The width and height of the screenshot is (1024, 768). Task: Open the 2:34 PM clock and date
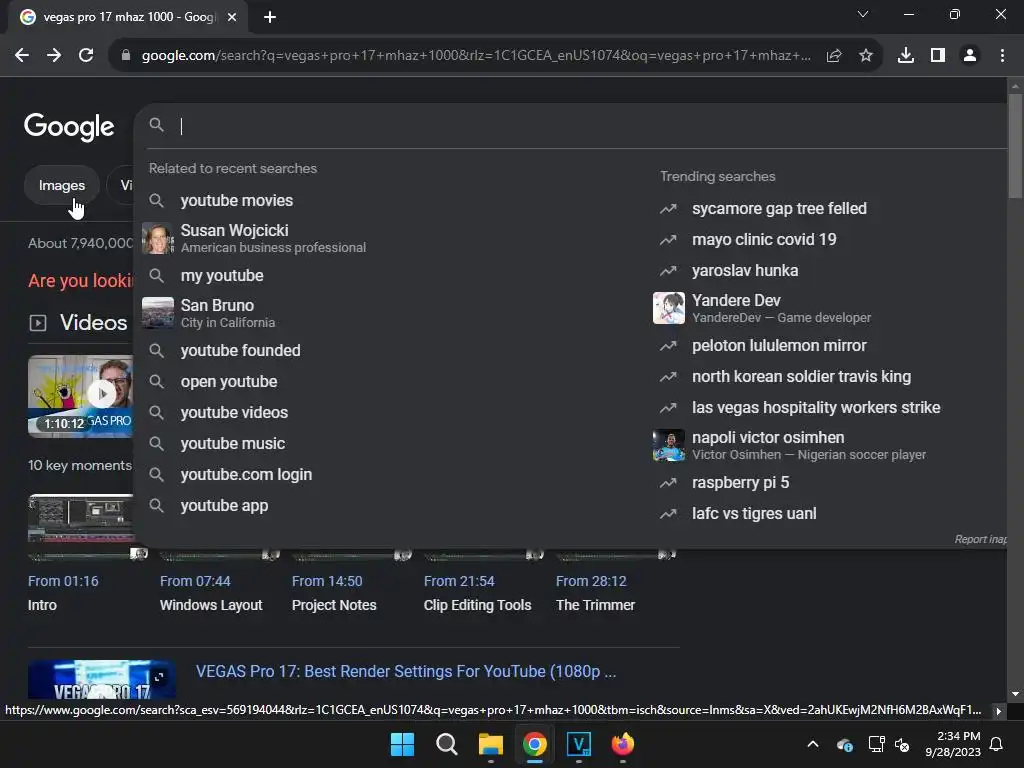[x=953, y=744]
